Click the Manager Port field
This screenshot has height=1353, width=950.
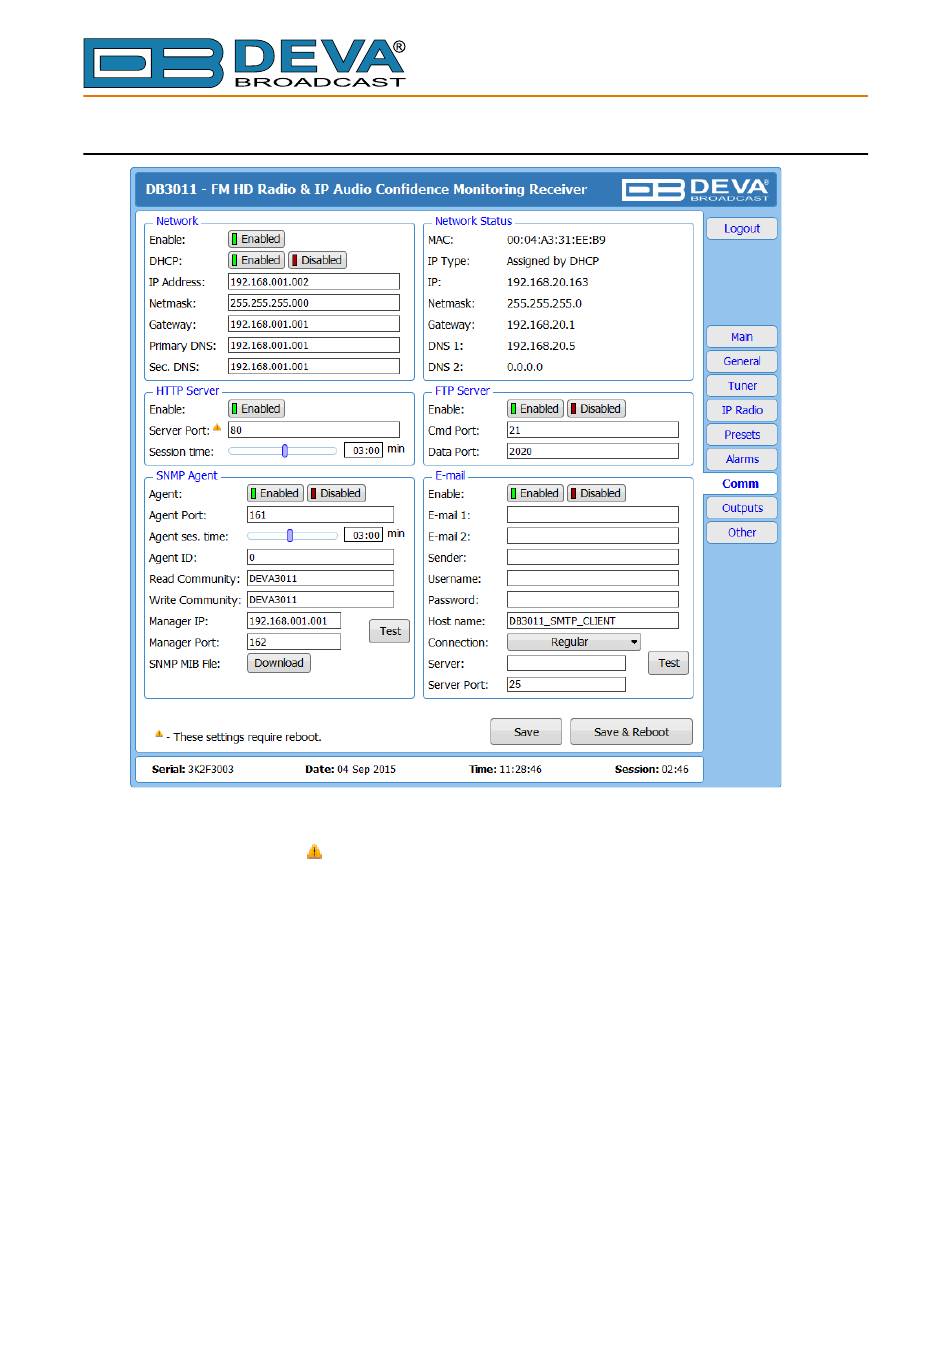[294, 642]
